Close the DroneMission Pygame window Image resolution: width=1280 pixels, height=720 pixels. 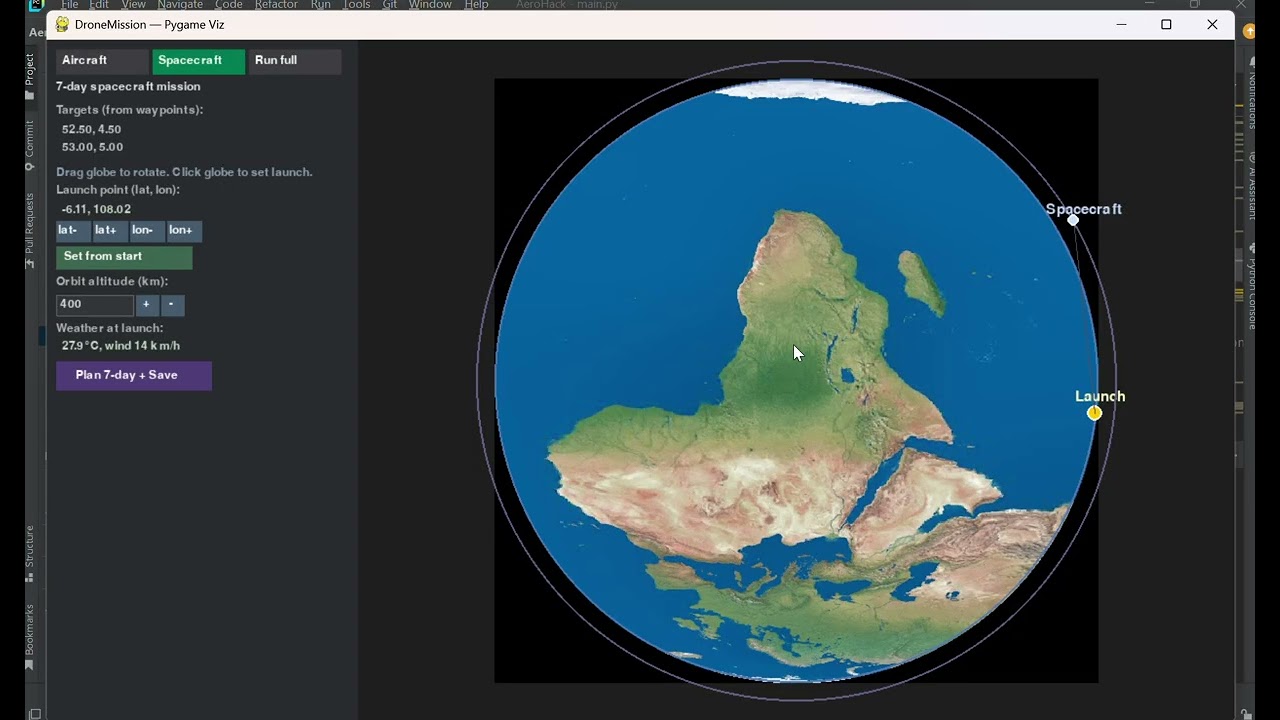click(x=1212, y=25)
